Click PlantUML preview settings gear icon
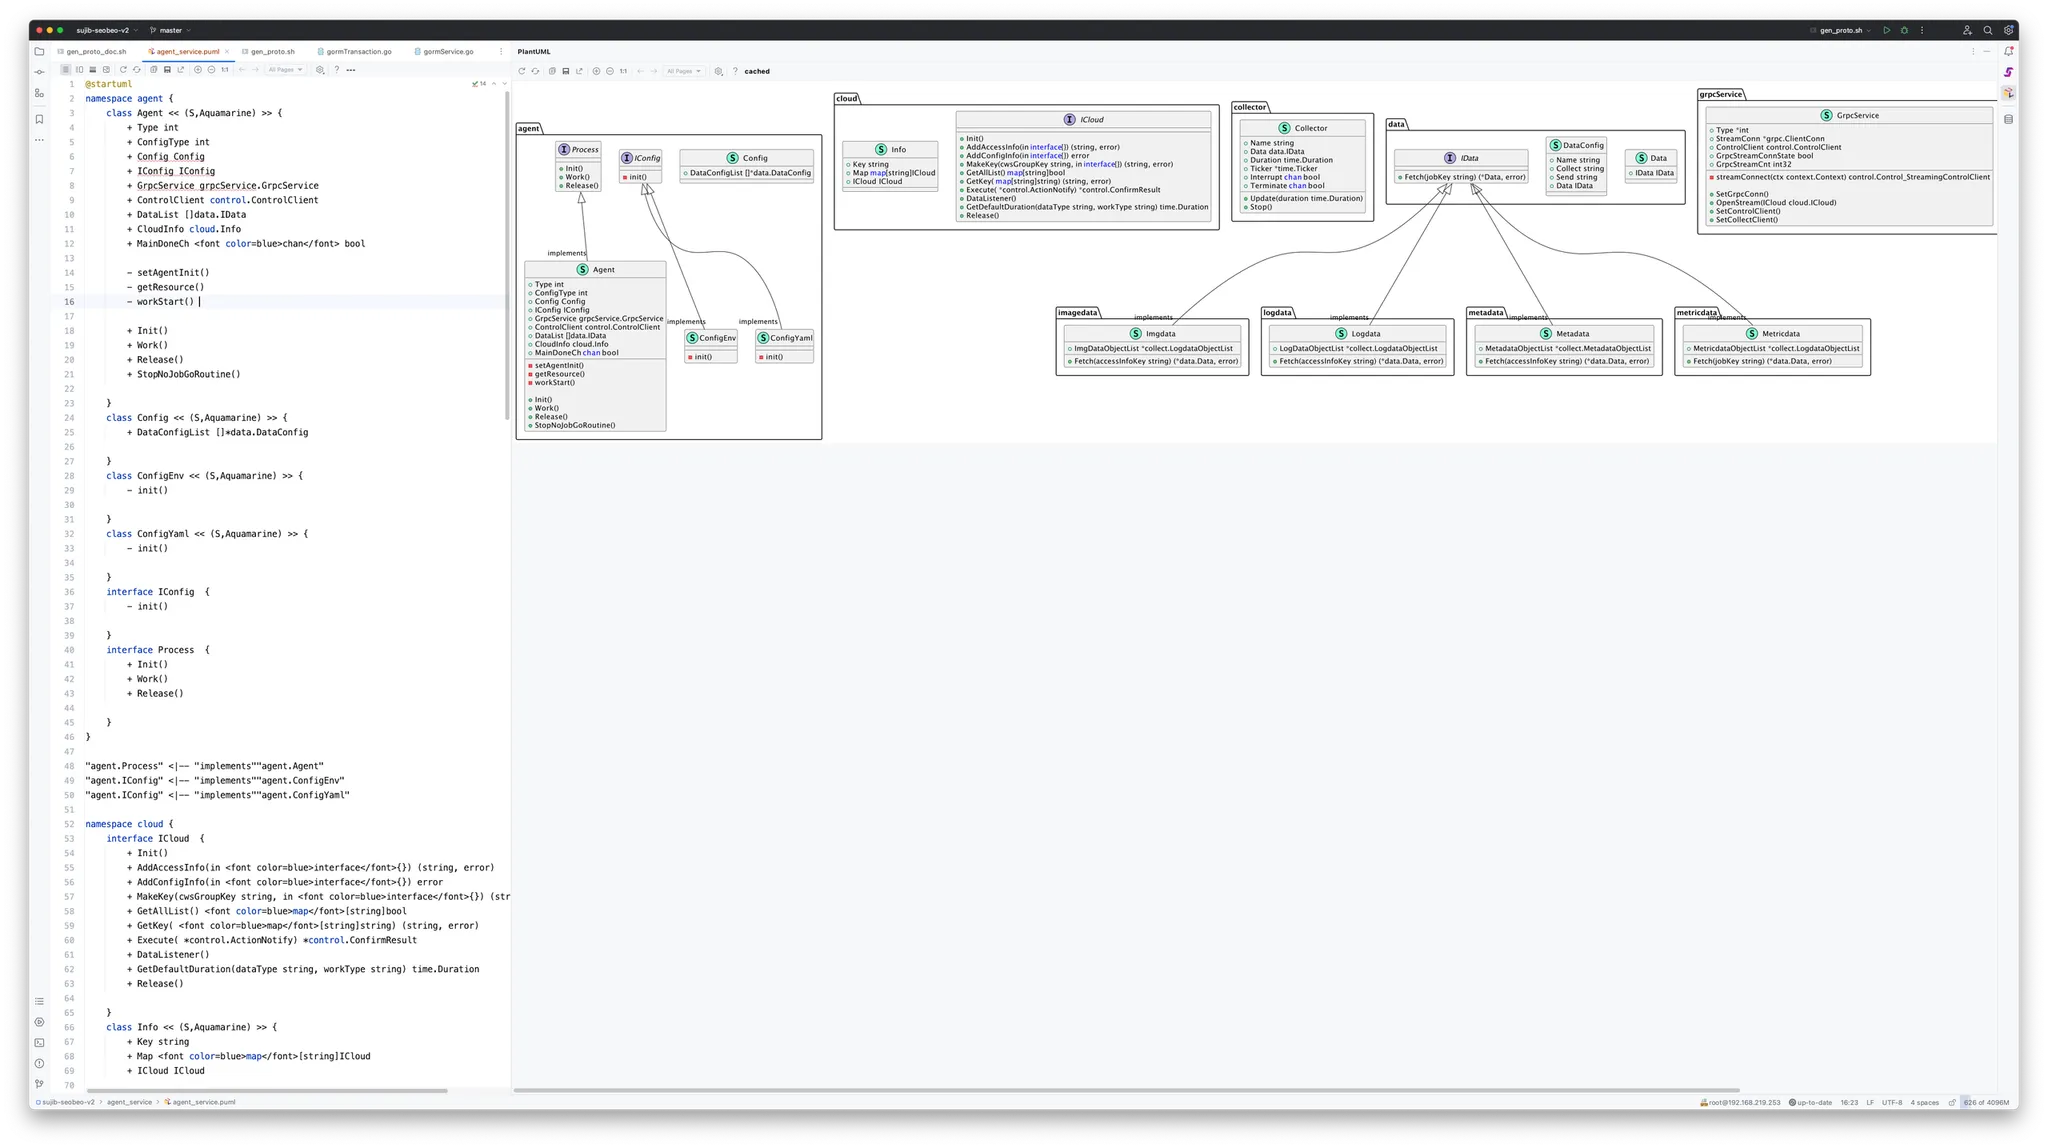This screenshot has width=2048, height=1148. point(718,71)
